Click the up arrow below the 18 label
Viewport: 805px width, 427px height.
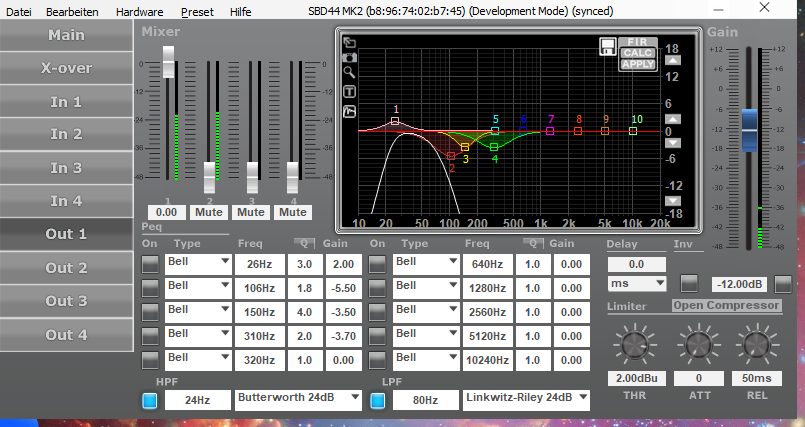[x=673, y=61]
